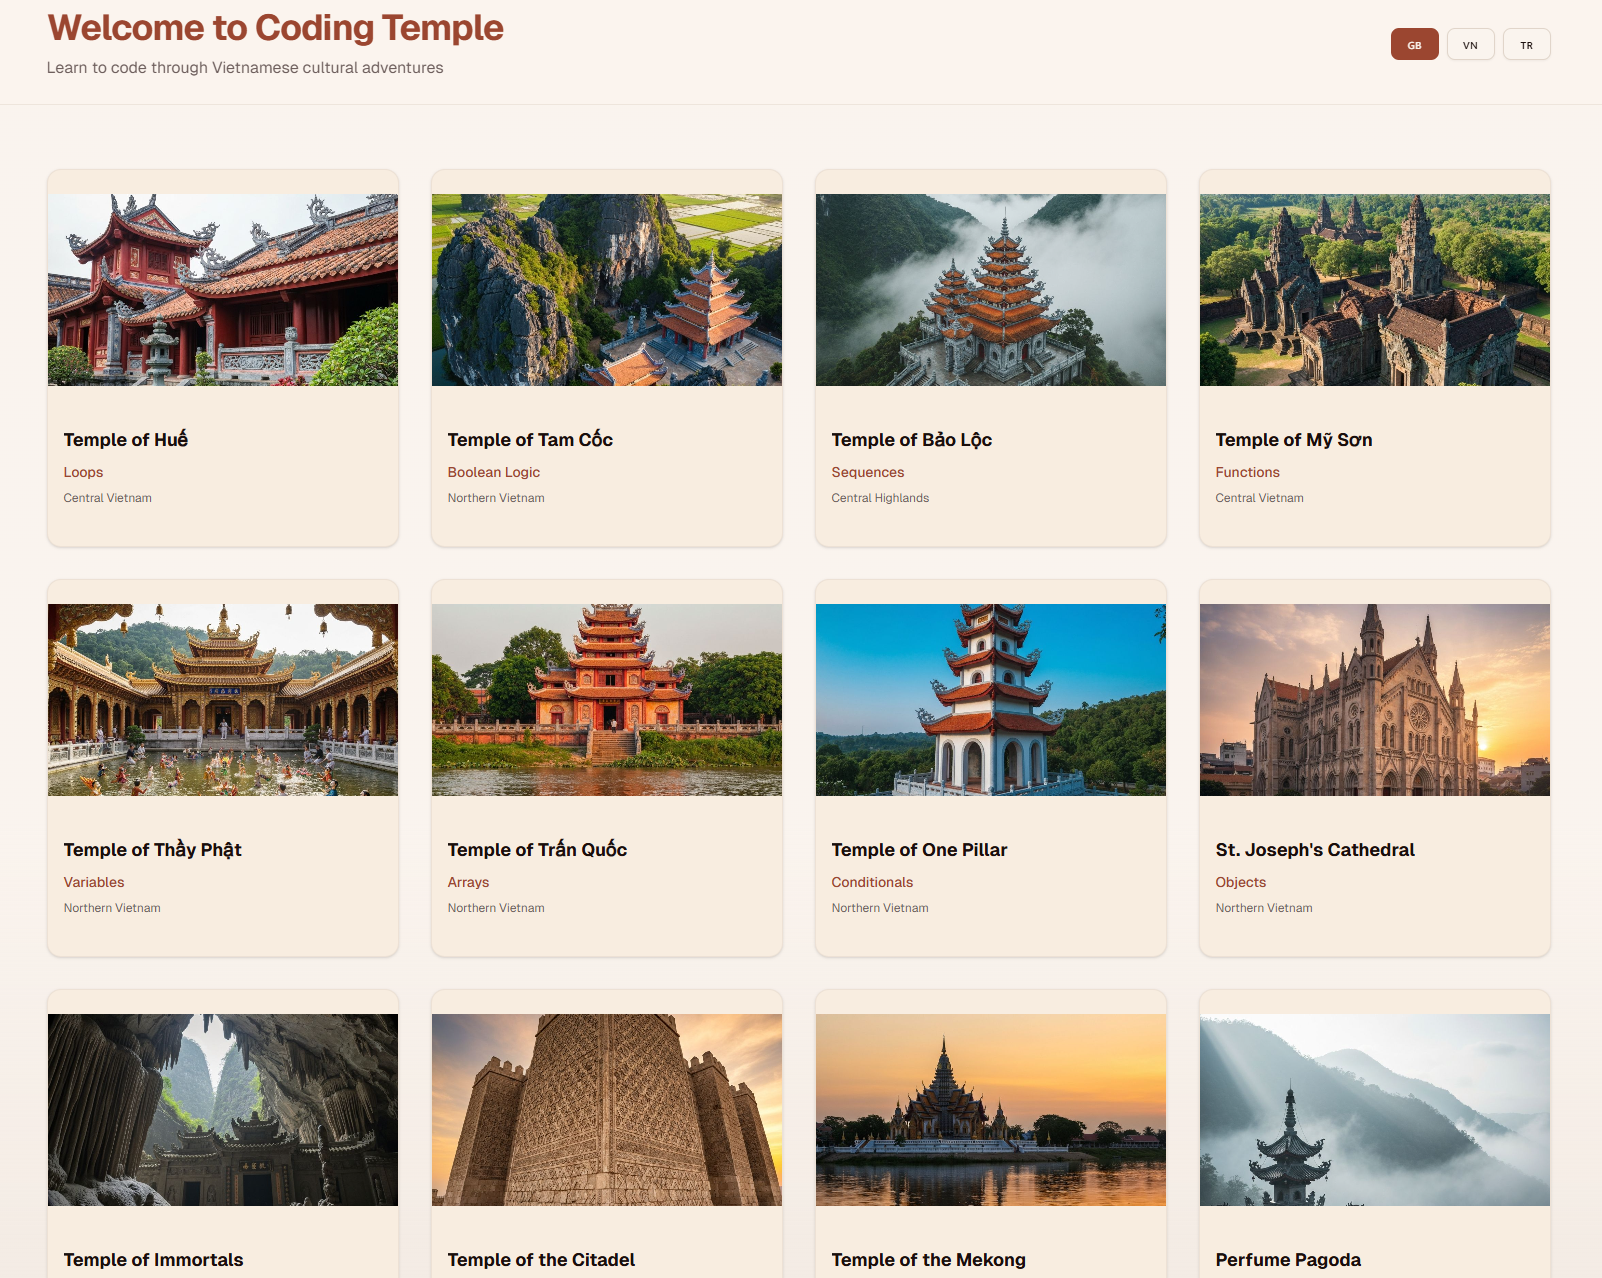The width and height of the screenshot is (1602, 1278).
Task: Open the Temple of Immortals cave image
Action: pos(223,1110)
